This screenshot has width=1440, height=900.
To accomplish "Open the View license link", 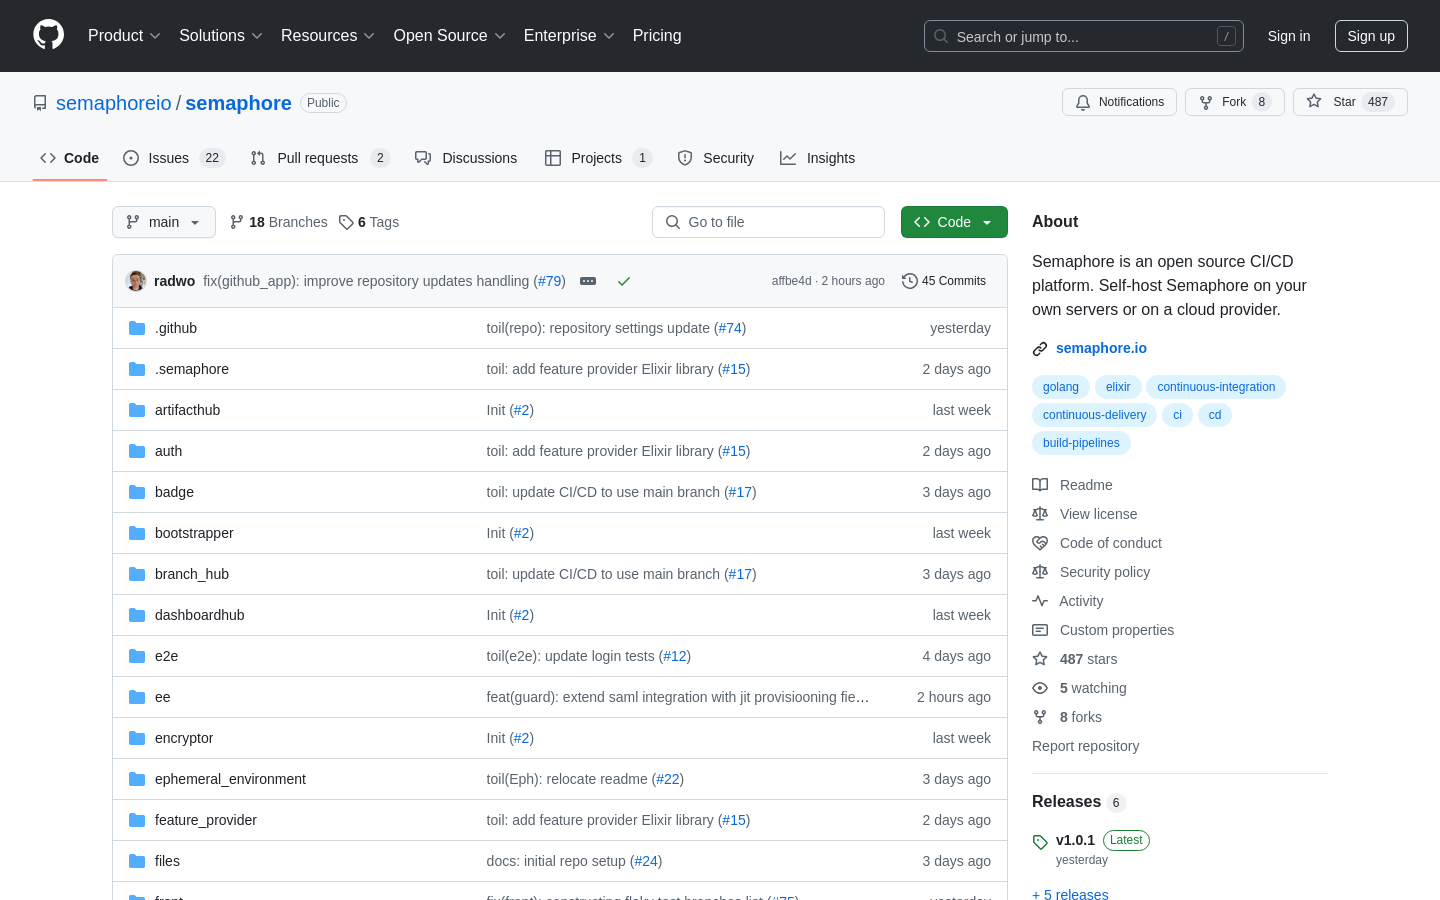I will pyautogui.click(x=1098, y=514).
